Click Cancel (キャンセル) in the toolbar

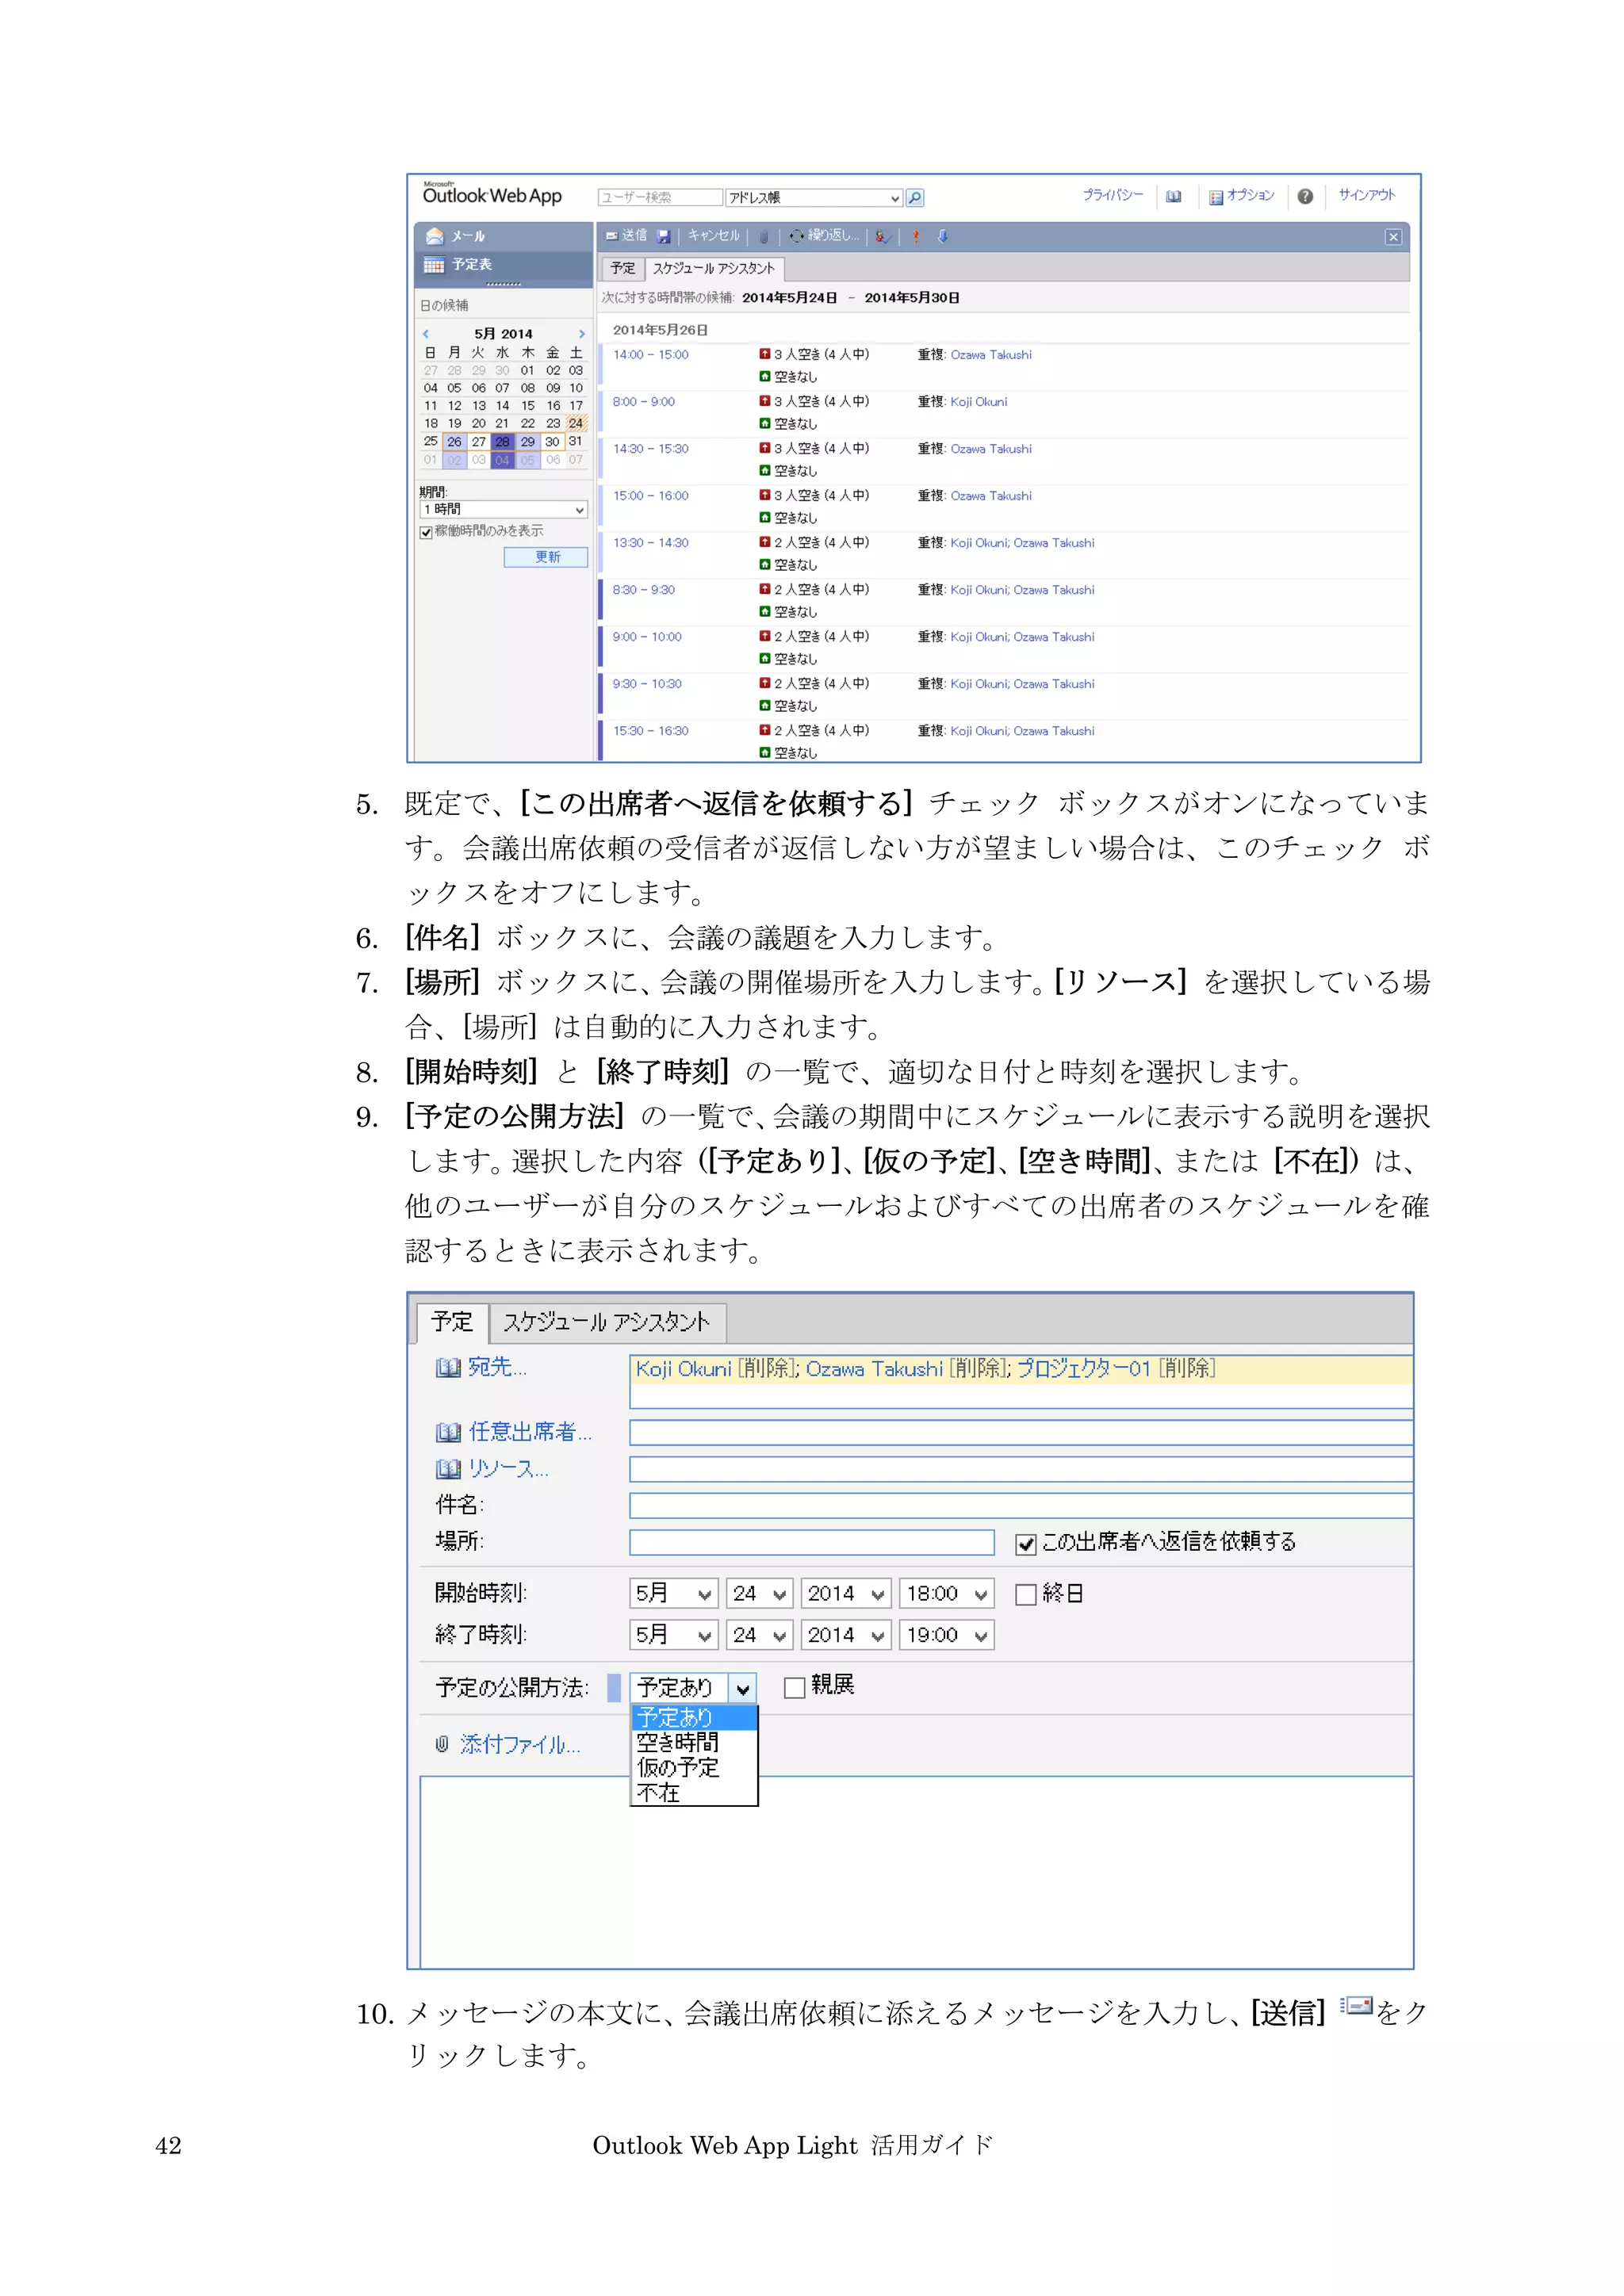coord(713,236)
